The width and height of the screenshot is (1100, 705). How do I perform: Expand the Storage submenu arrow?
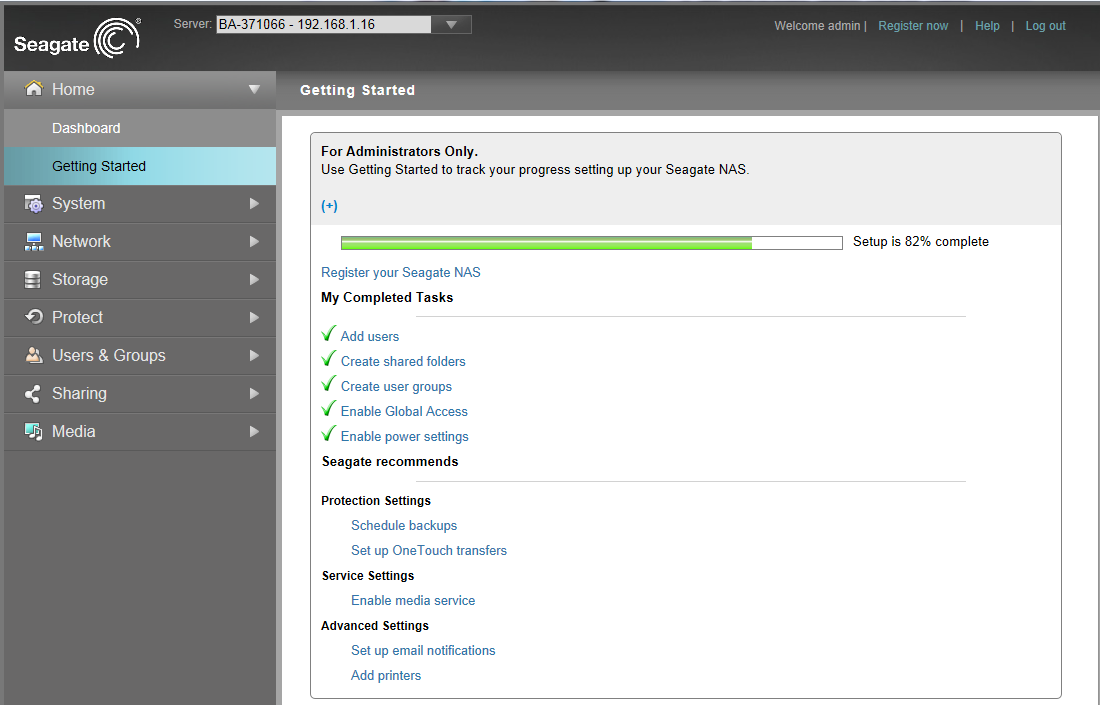pyautogui.click(x=254, y=279)
